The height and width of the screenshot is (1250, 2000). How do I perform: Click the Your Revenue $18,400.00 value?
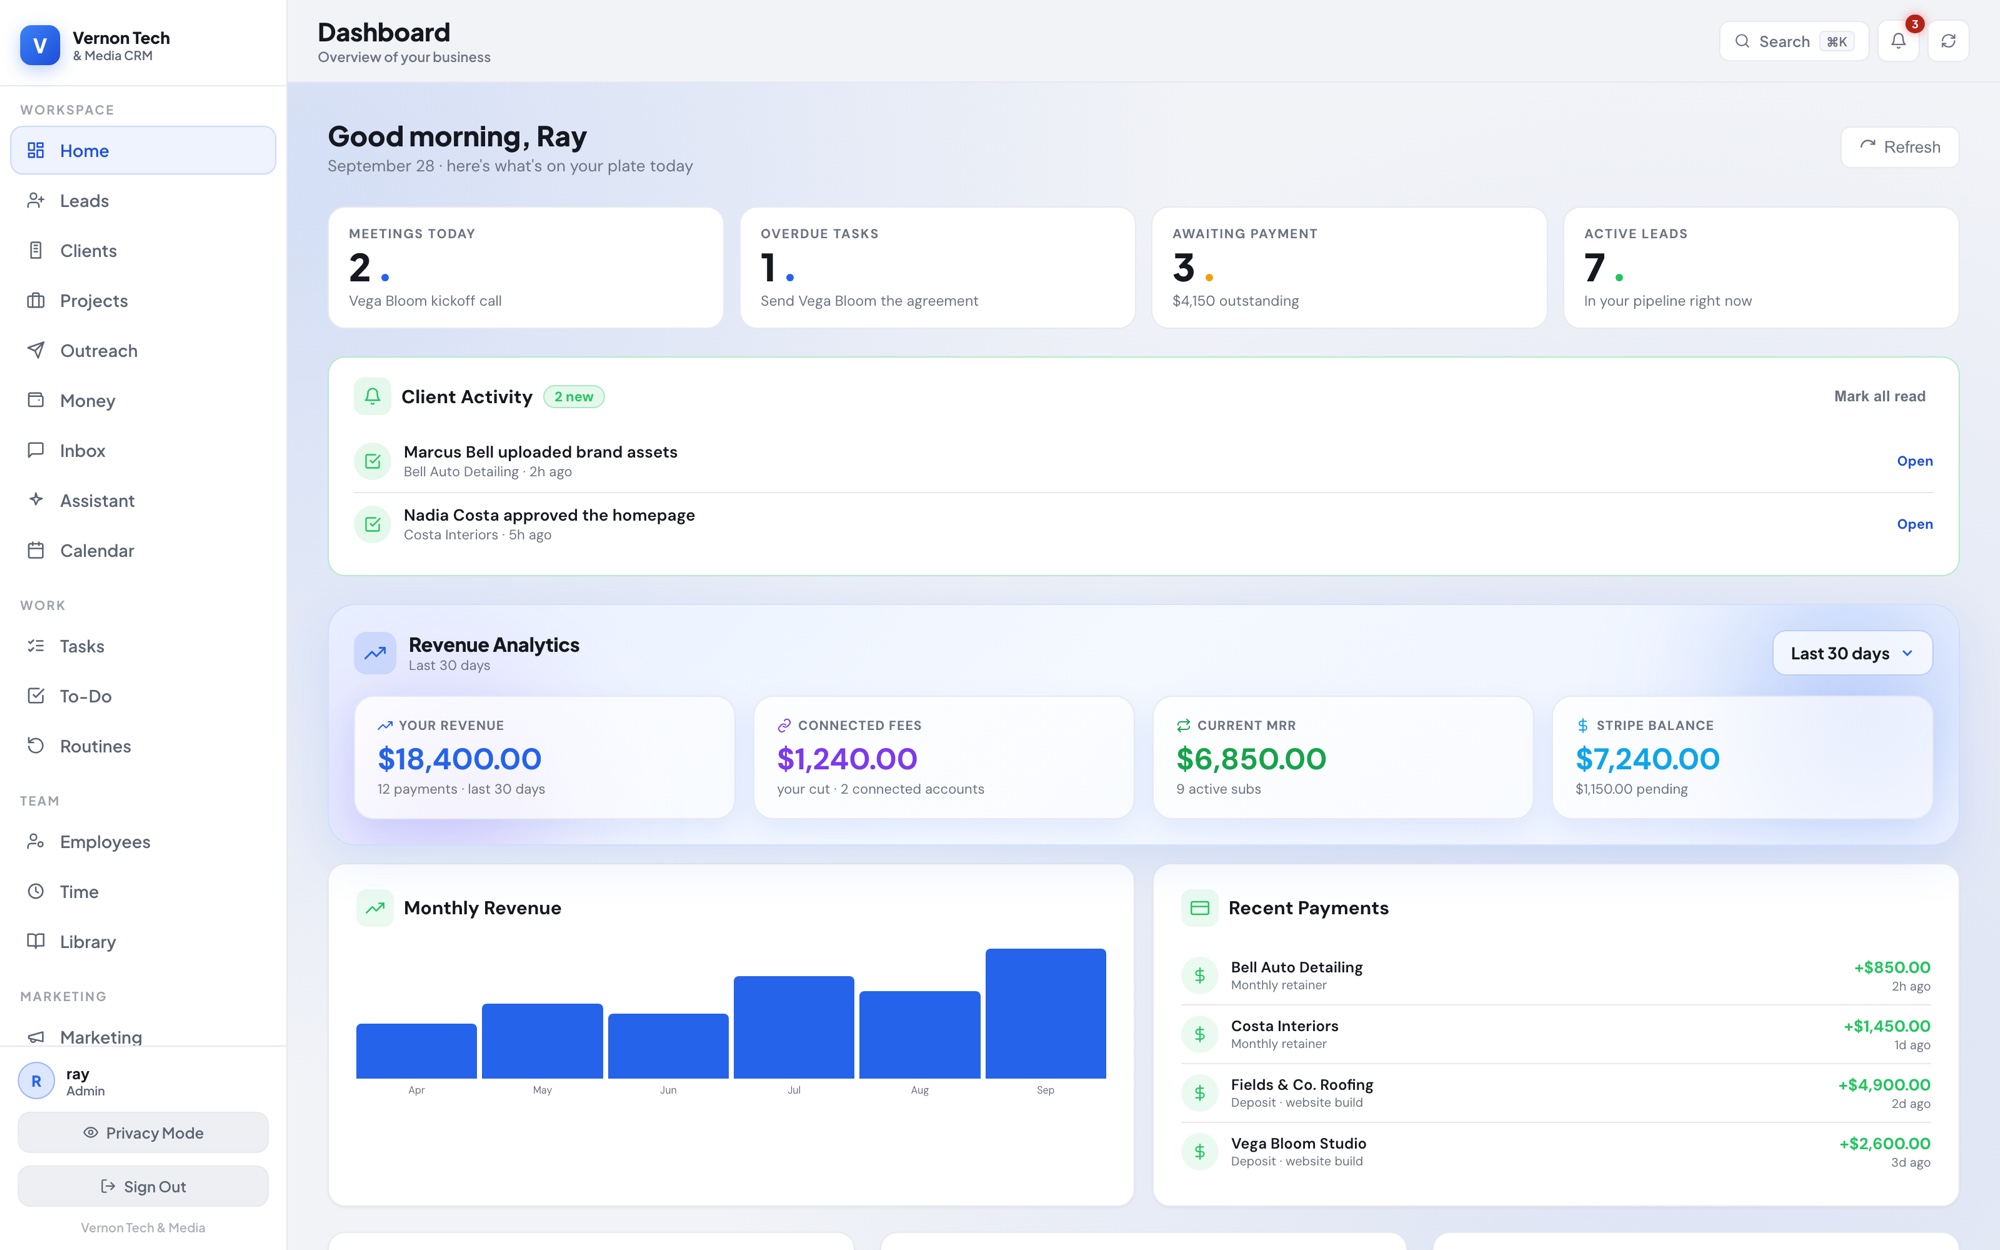tap(459, 759)
